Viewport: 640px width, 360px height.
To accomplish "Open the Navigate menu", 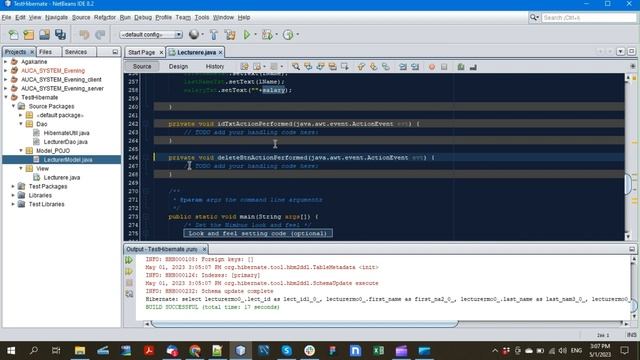I will pos(56,18).
